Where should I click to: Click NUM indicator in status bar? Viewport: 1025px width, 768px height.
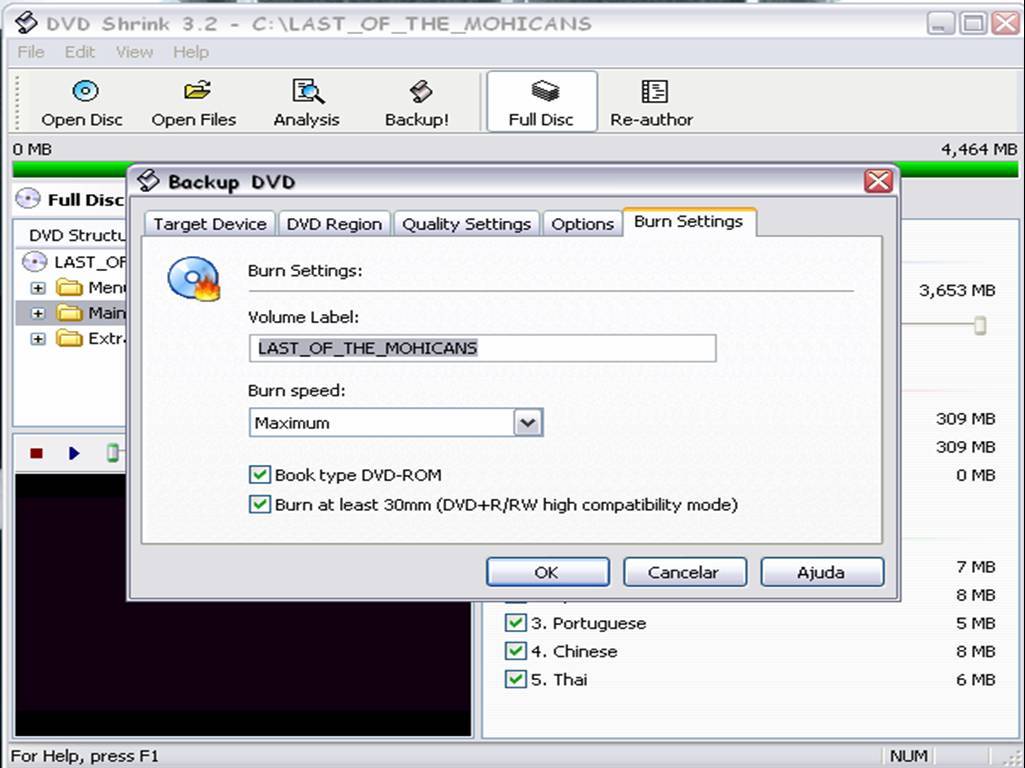tap(909, 756)
